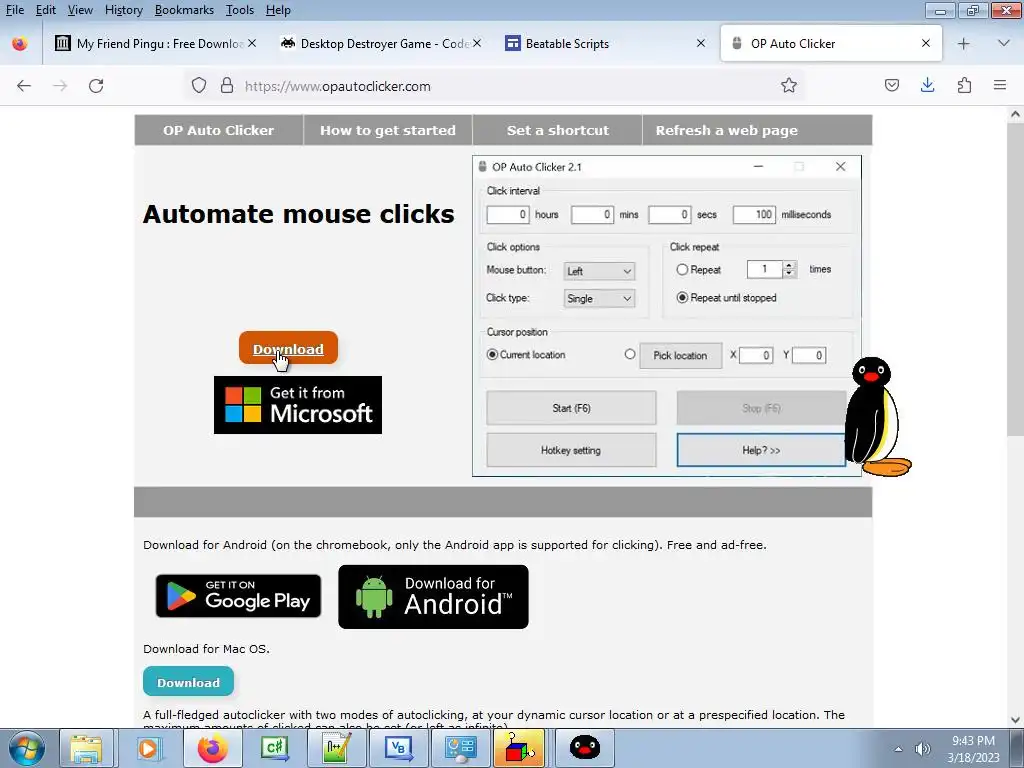The height and width of the screenshot is (768, 1024).
Task: Switch to Beatable Scripts tab
Action: [598, 44]
